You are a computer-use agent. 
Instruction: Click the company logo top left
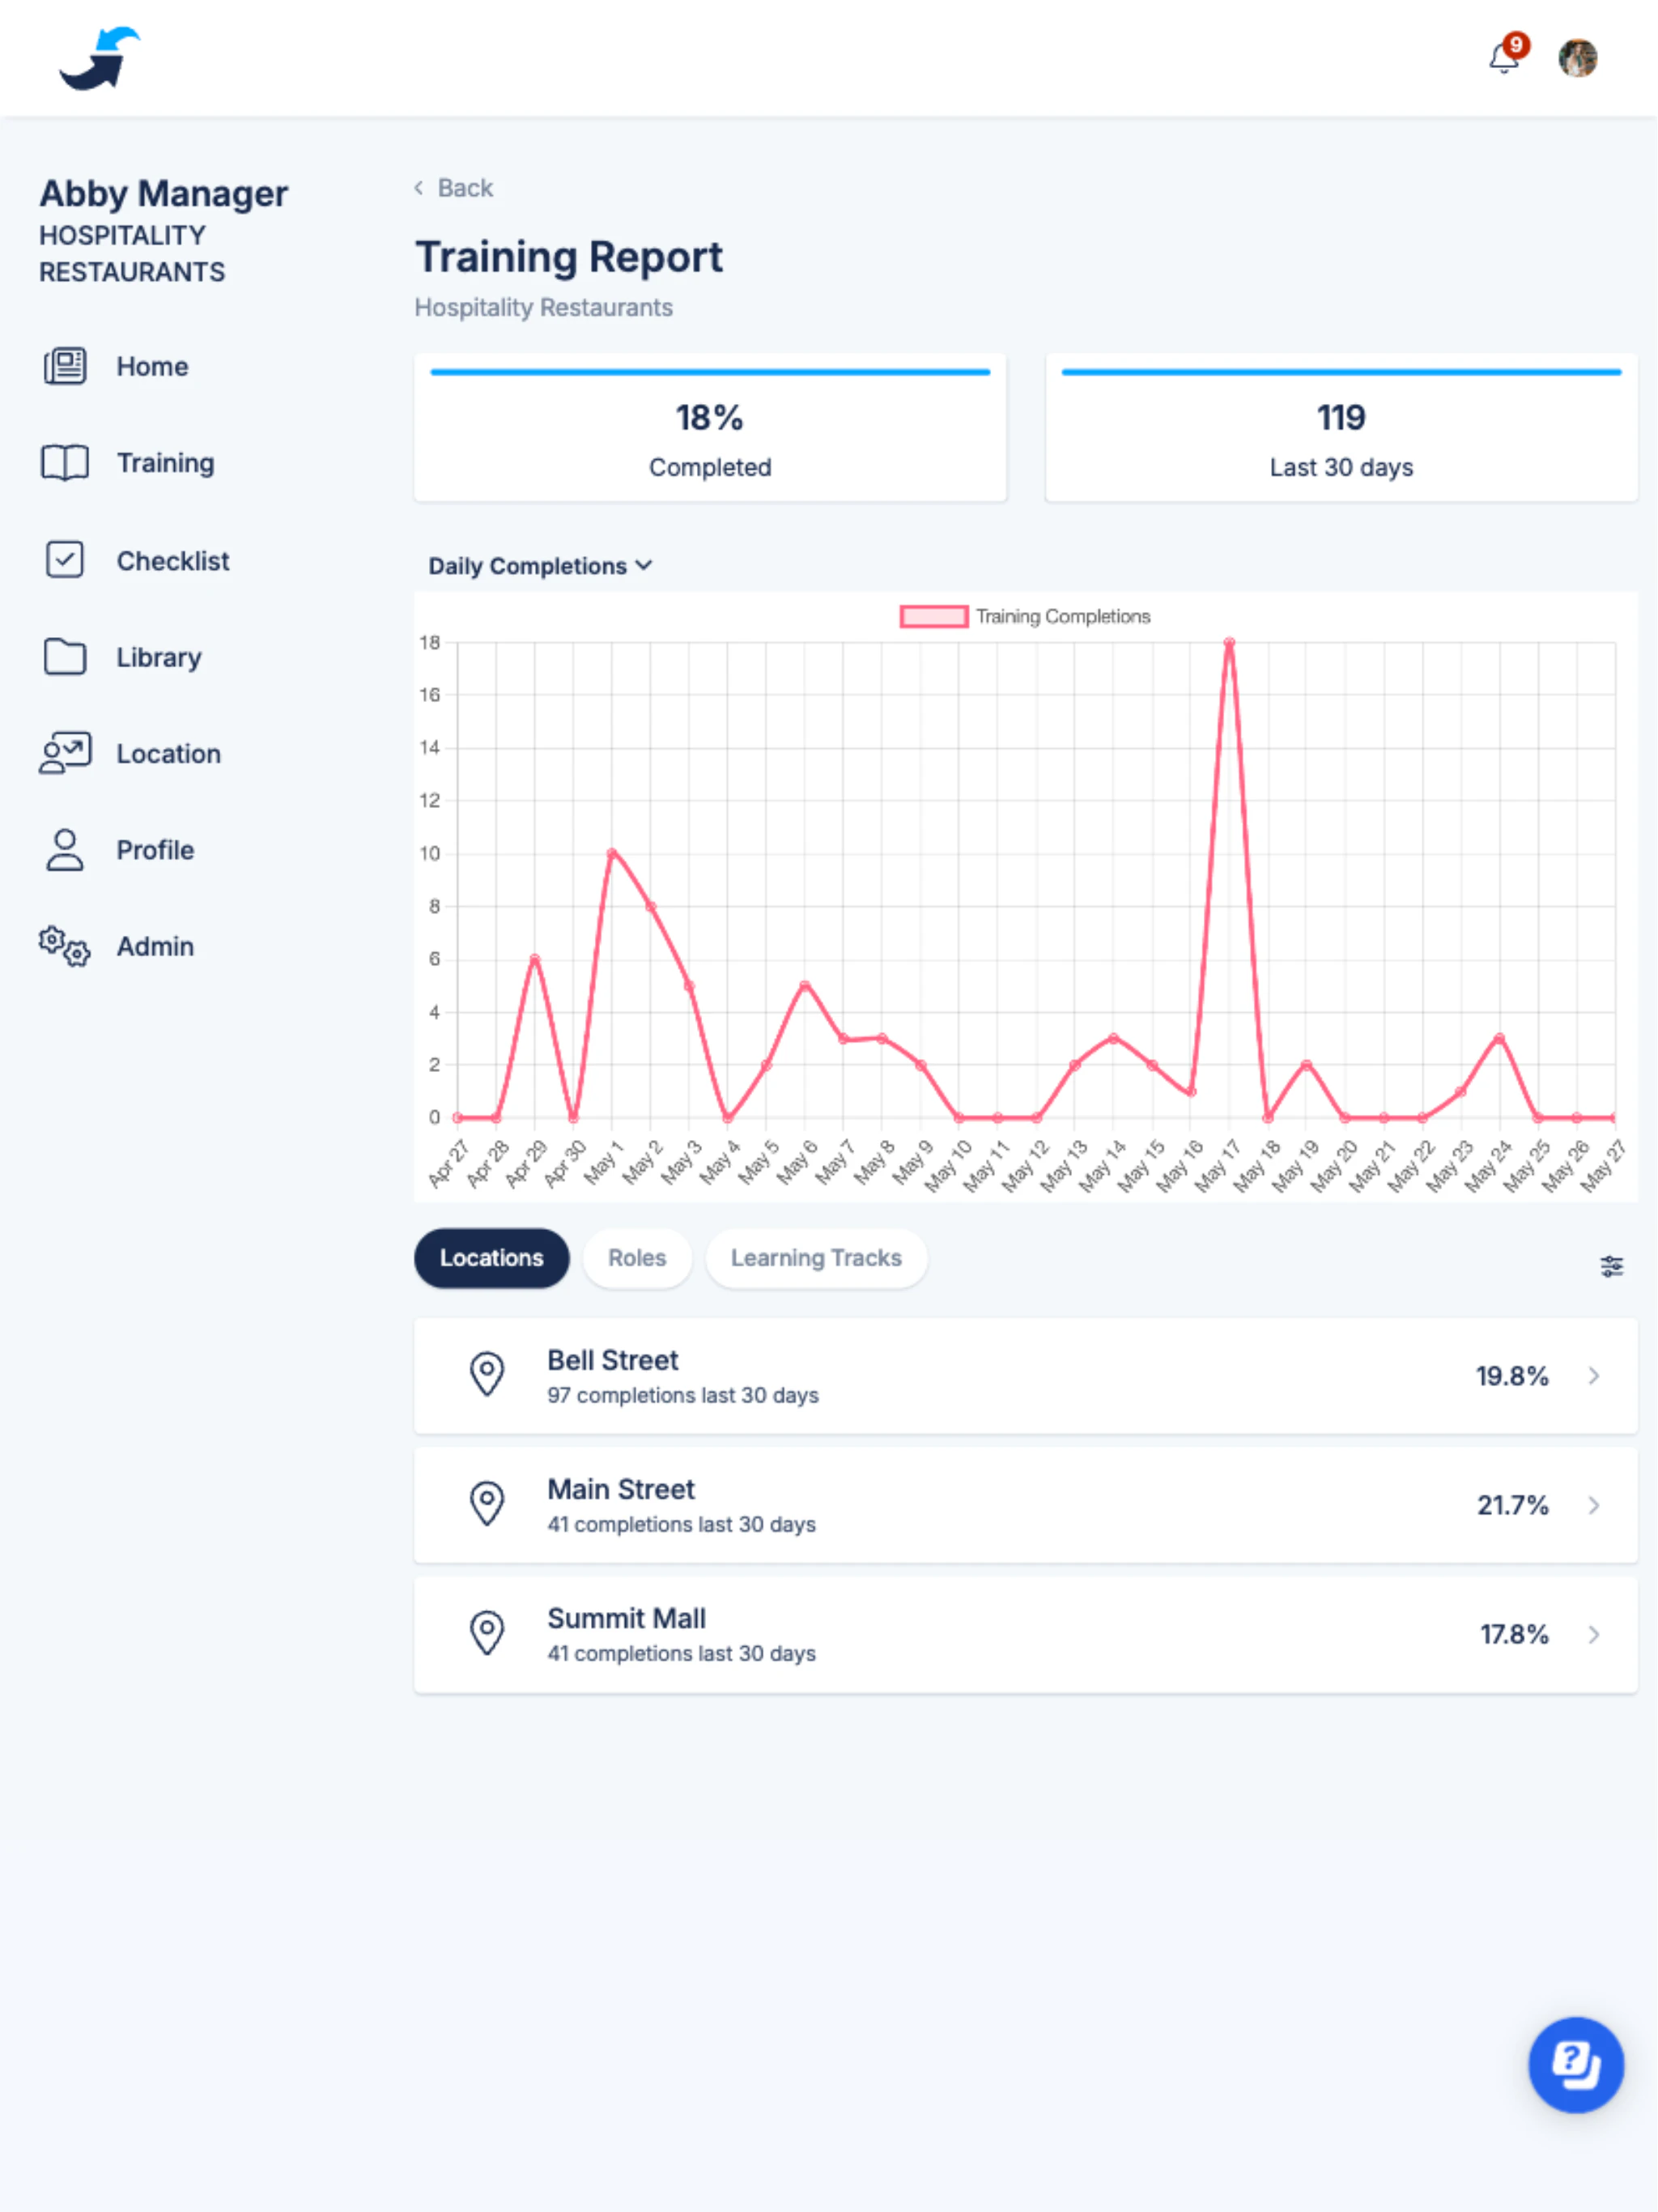pyautogui.click(x=98, y=57)
